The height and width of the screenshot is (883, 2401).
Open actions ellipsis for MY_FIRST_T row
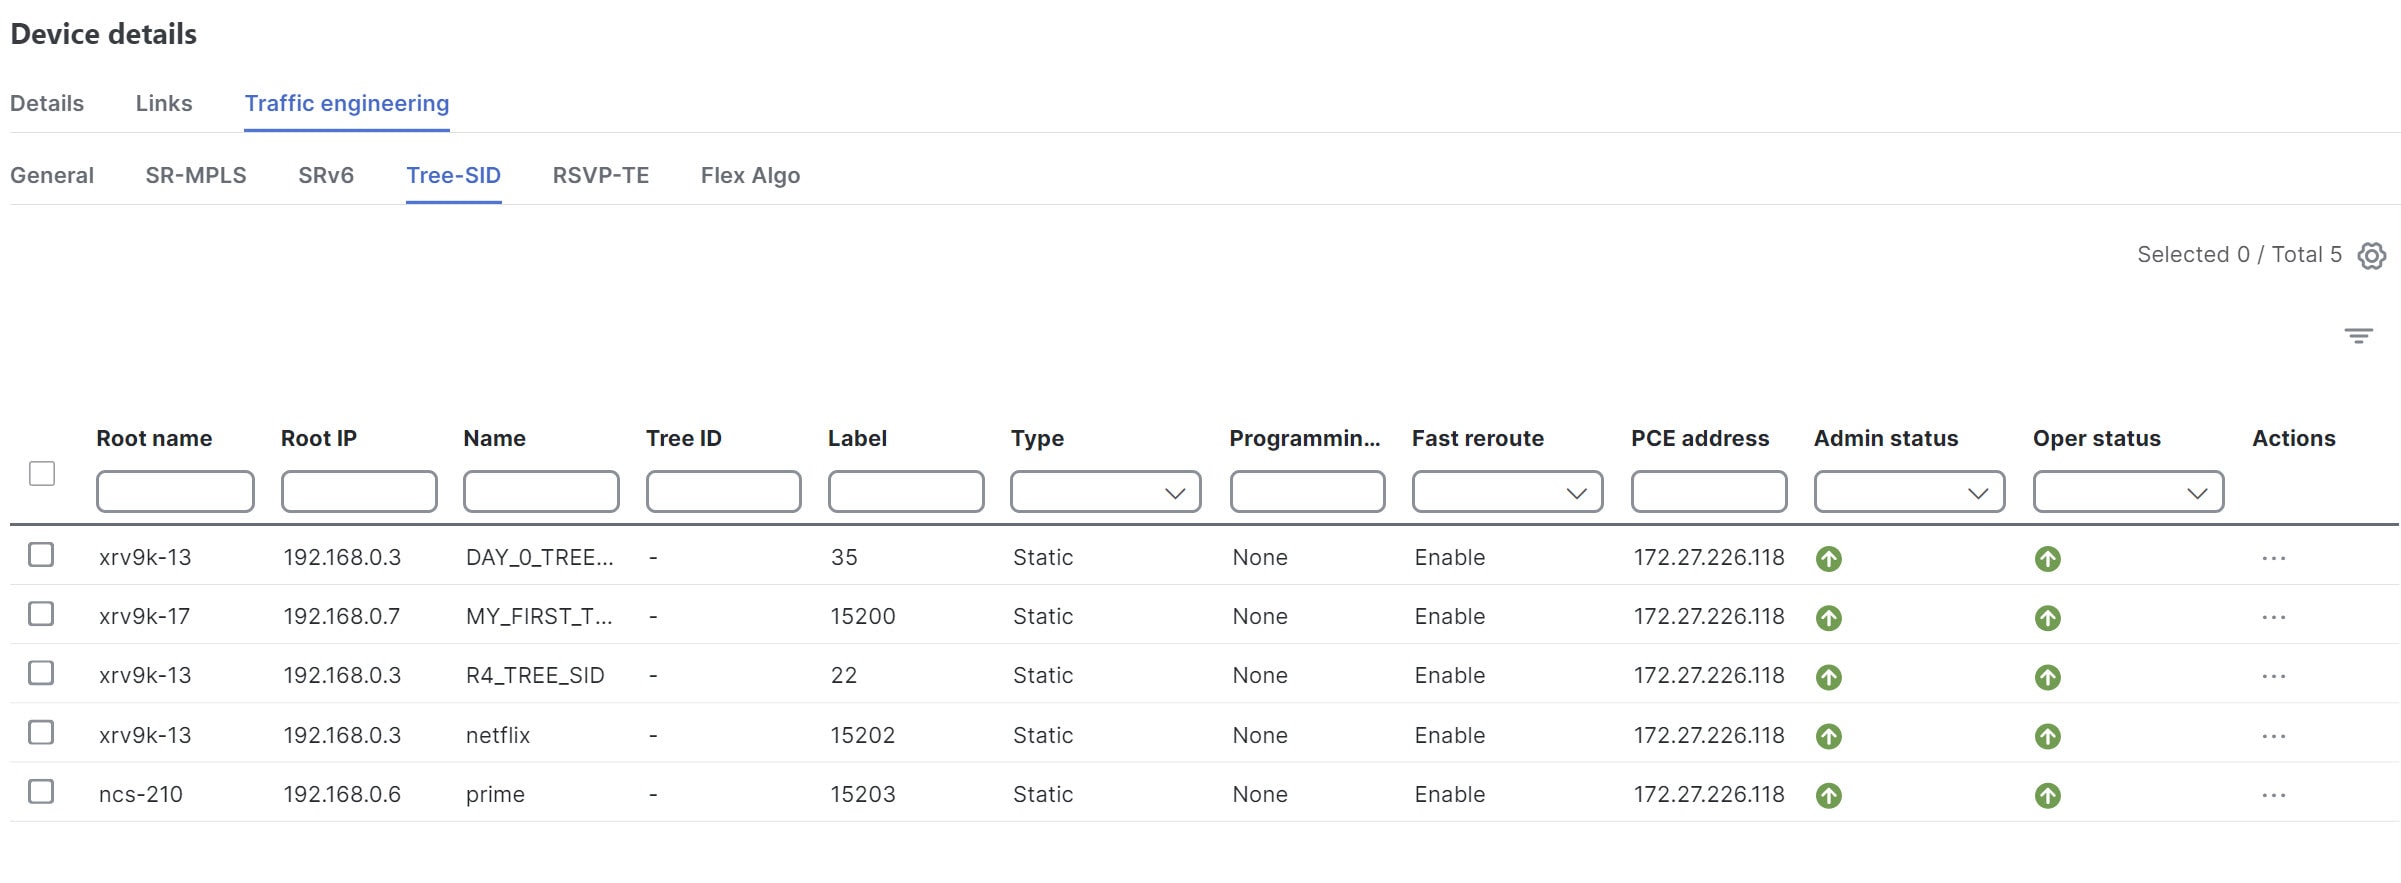coord(2273,617)
